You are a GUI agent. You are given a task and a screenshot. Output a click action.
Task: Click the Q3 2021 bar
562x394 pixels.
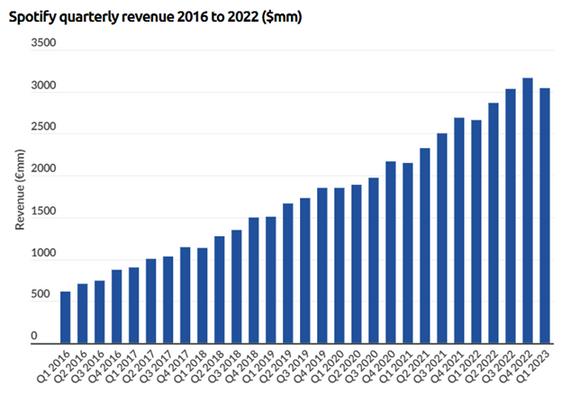442,238
